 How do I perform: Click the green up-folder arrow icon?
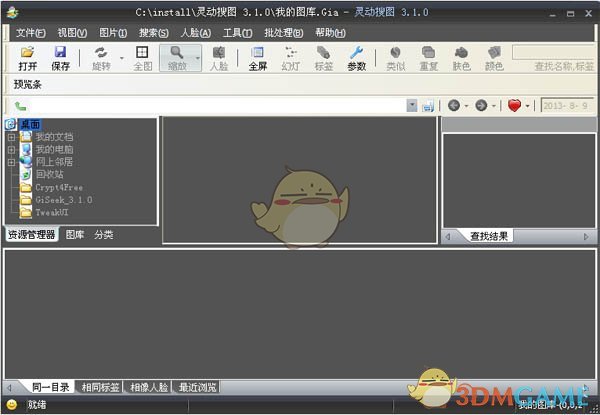[20, 106]
